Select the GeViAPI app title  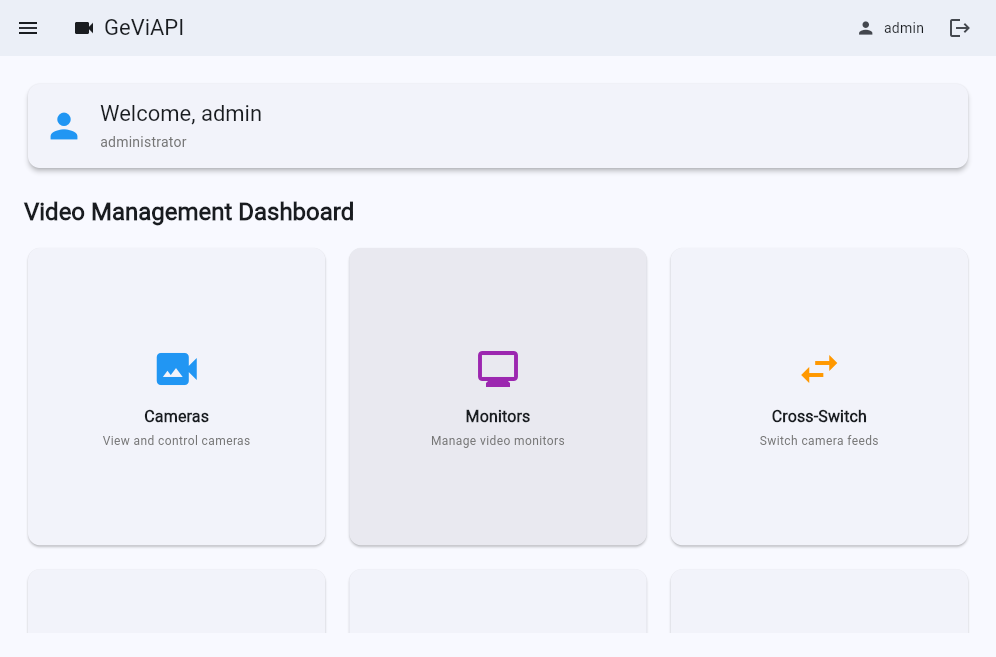[144, 28]
